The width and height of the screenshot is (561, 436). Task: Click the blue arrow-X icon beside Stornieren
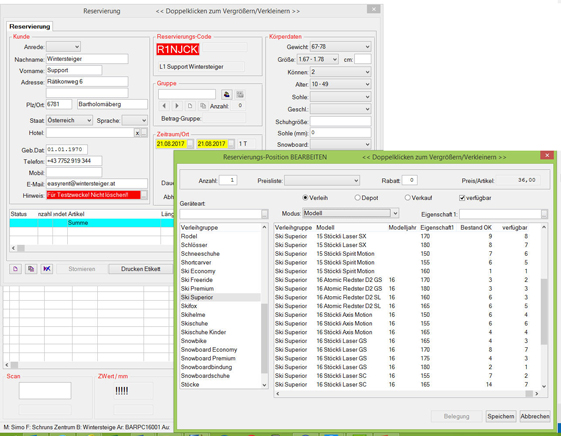coord(47,269)
